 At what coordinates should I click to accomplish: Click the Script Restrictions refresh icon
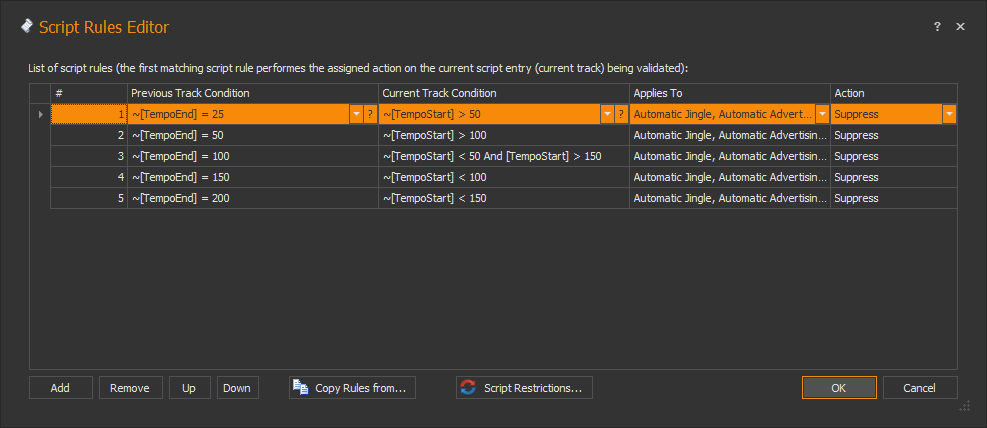468,388
